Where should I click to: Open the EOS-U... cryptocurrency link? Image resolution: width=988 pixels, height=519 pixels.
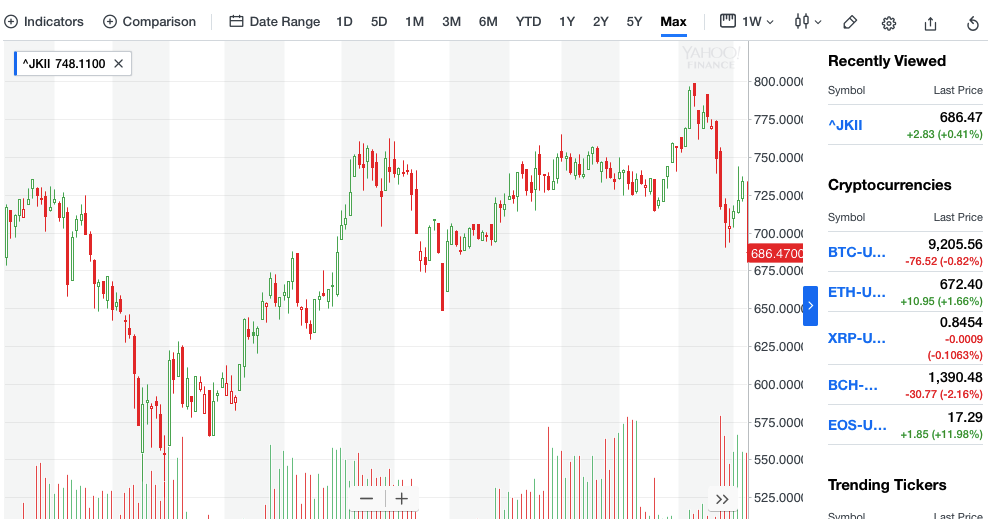point(857,425)
